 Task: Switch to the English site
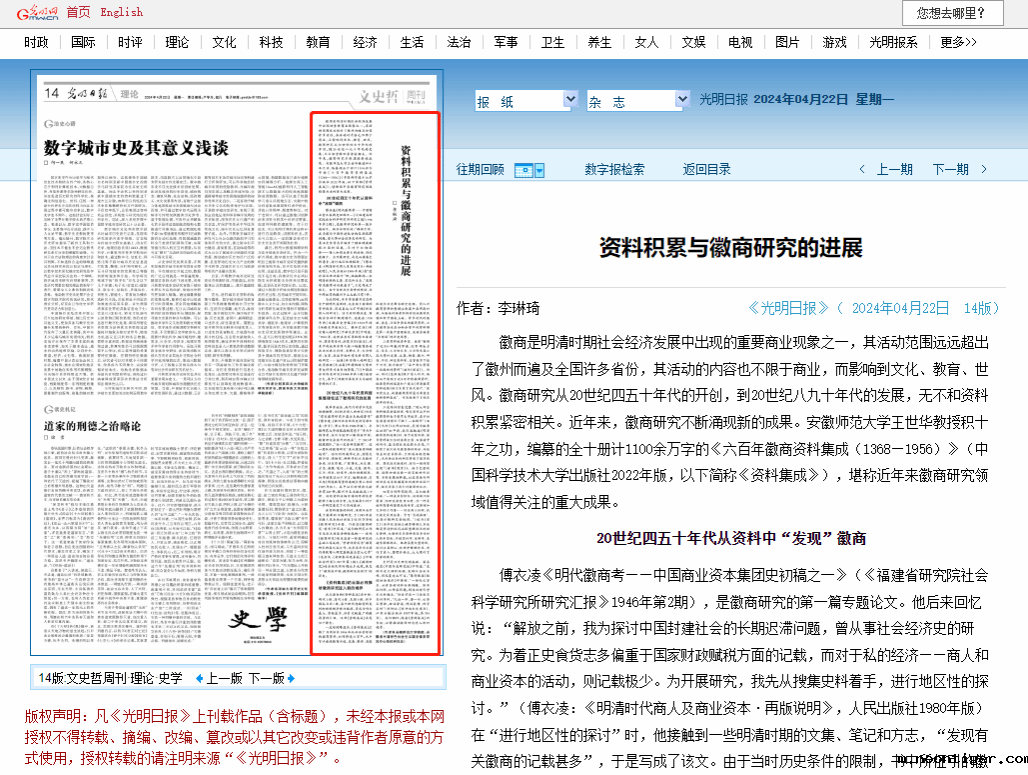click(121, 12)
